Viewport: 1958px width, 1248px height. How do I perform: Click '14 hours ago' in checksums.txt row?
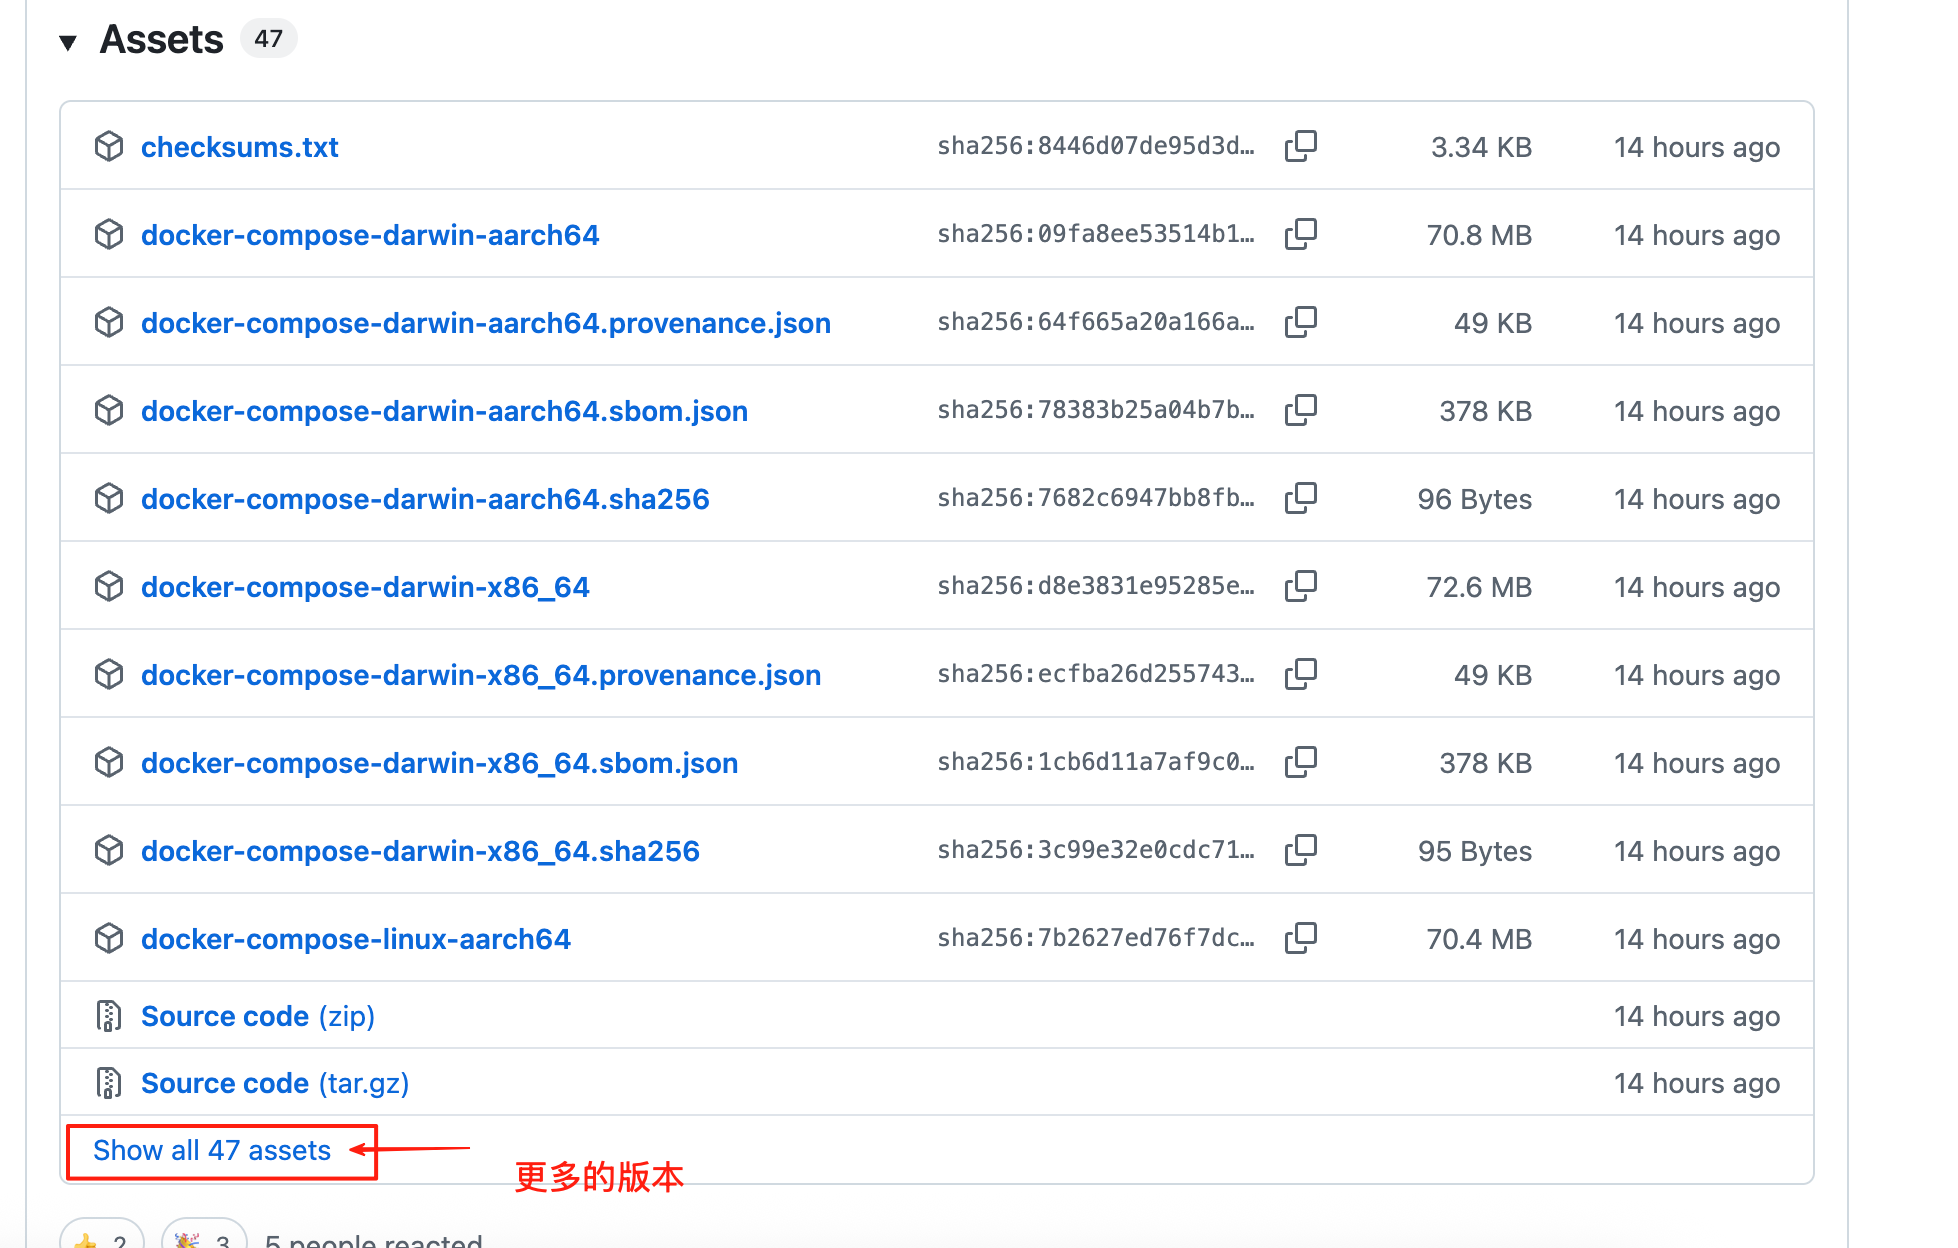1697,147
